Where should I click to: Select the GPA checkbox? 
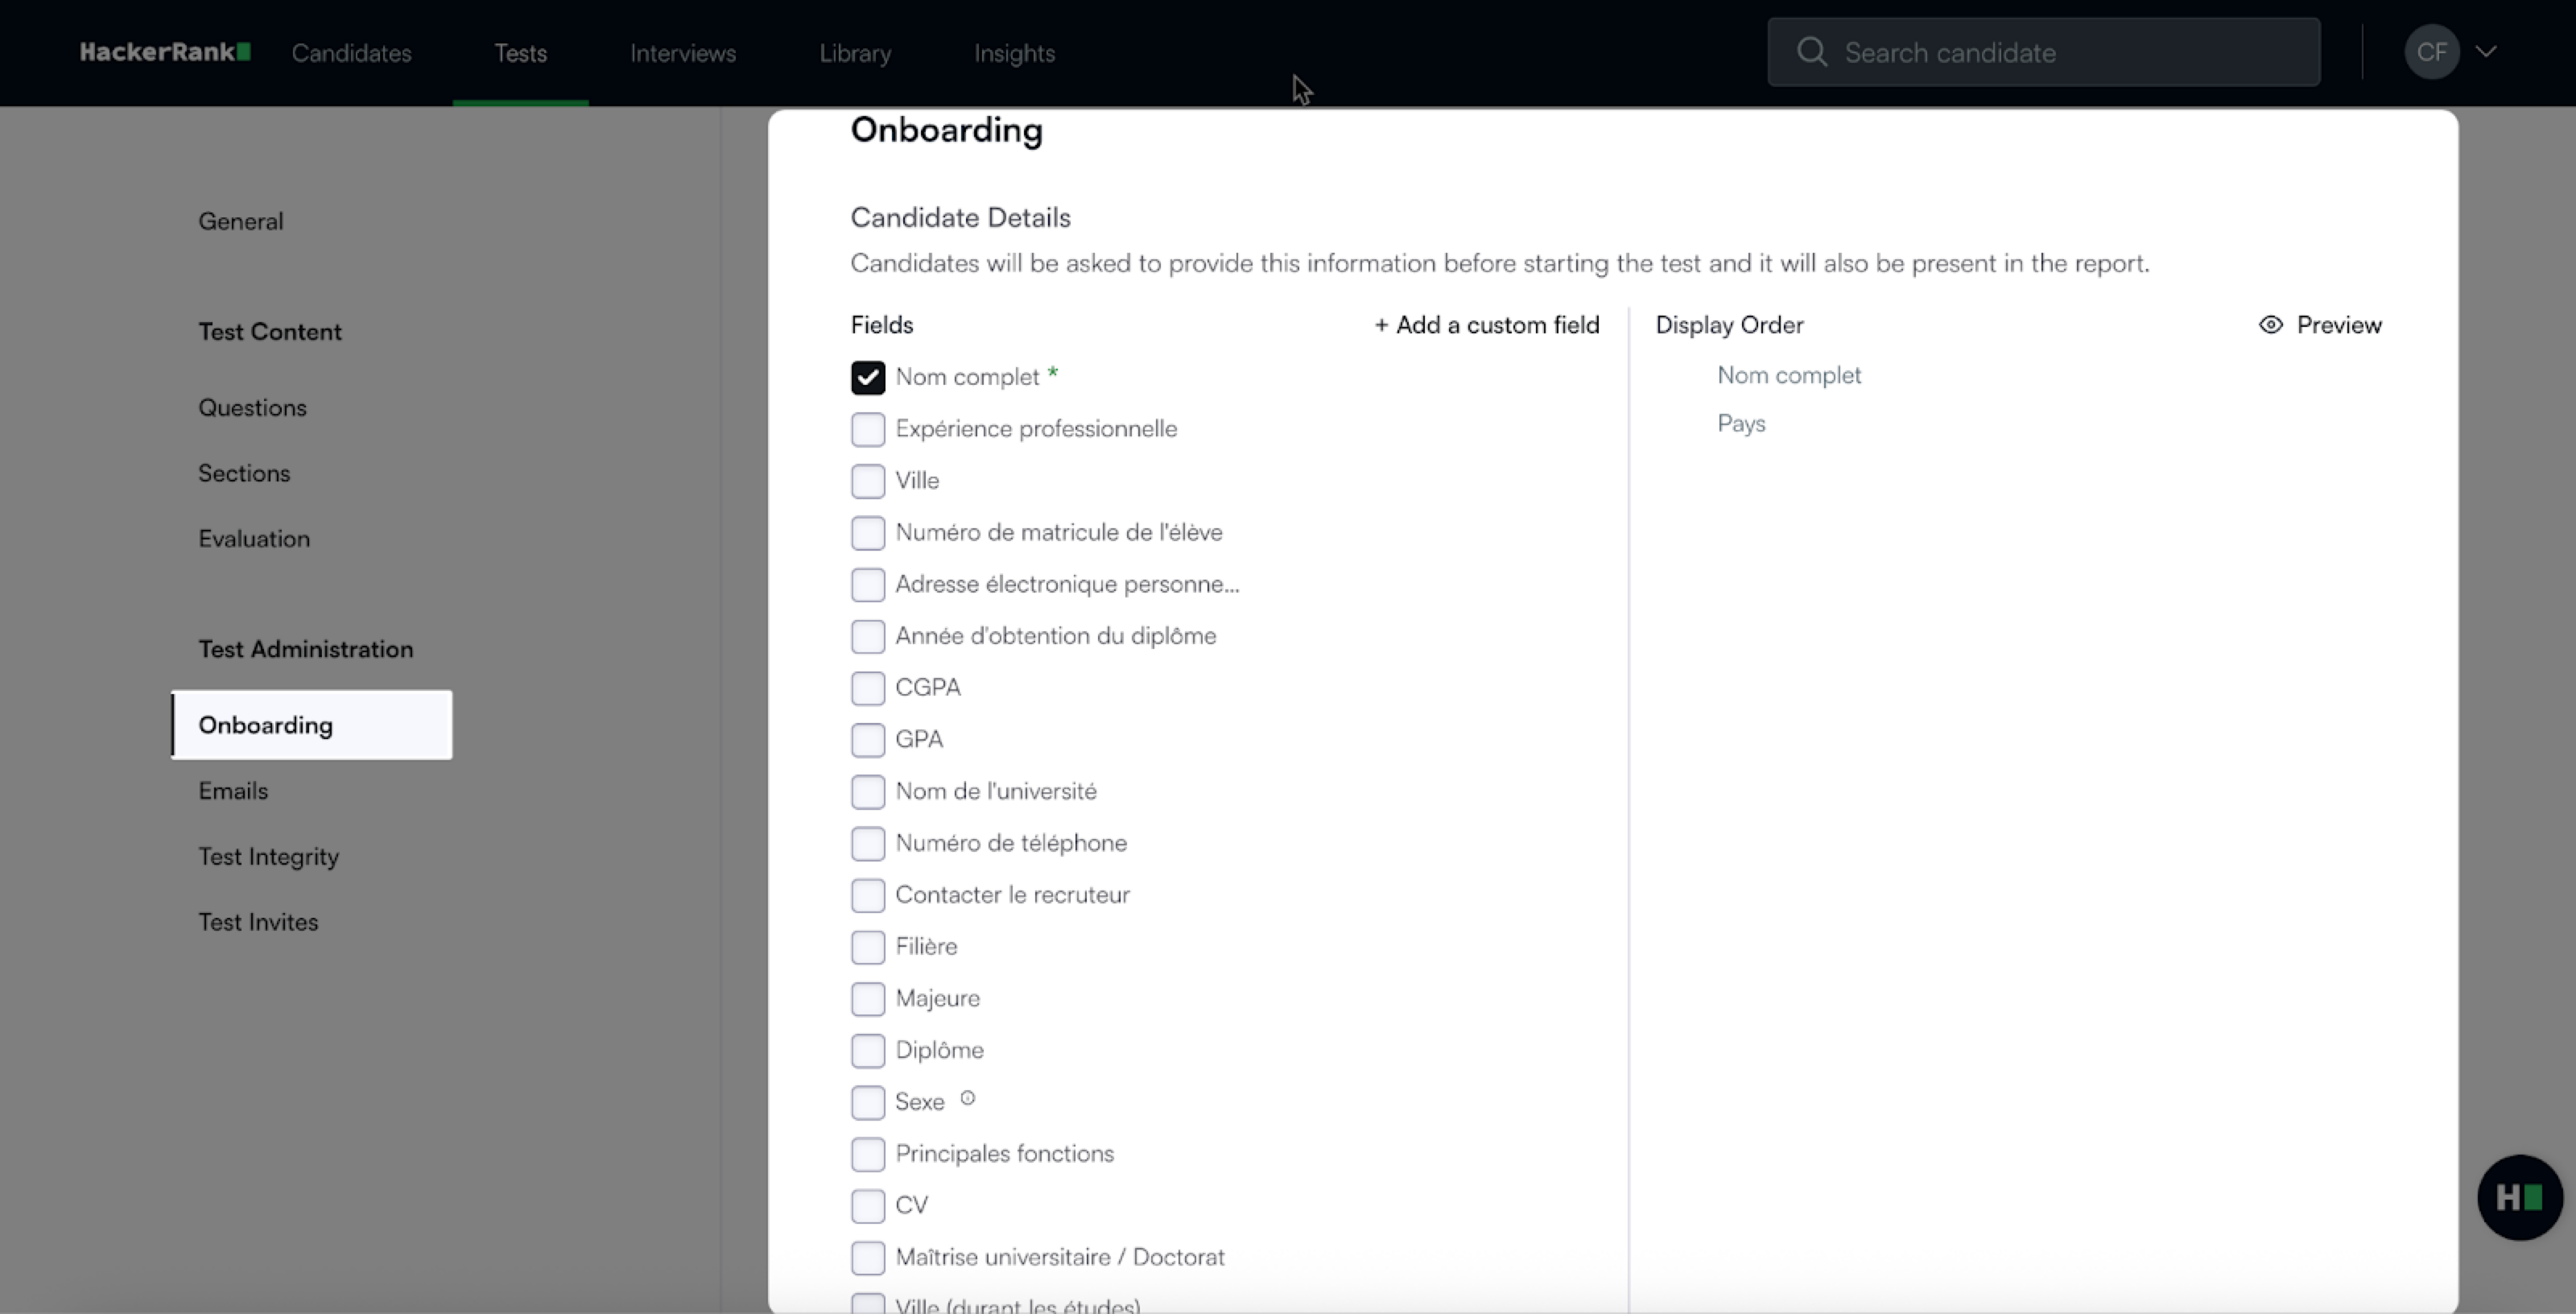(868, 740)
